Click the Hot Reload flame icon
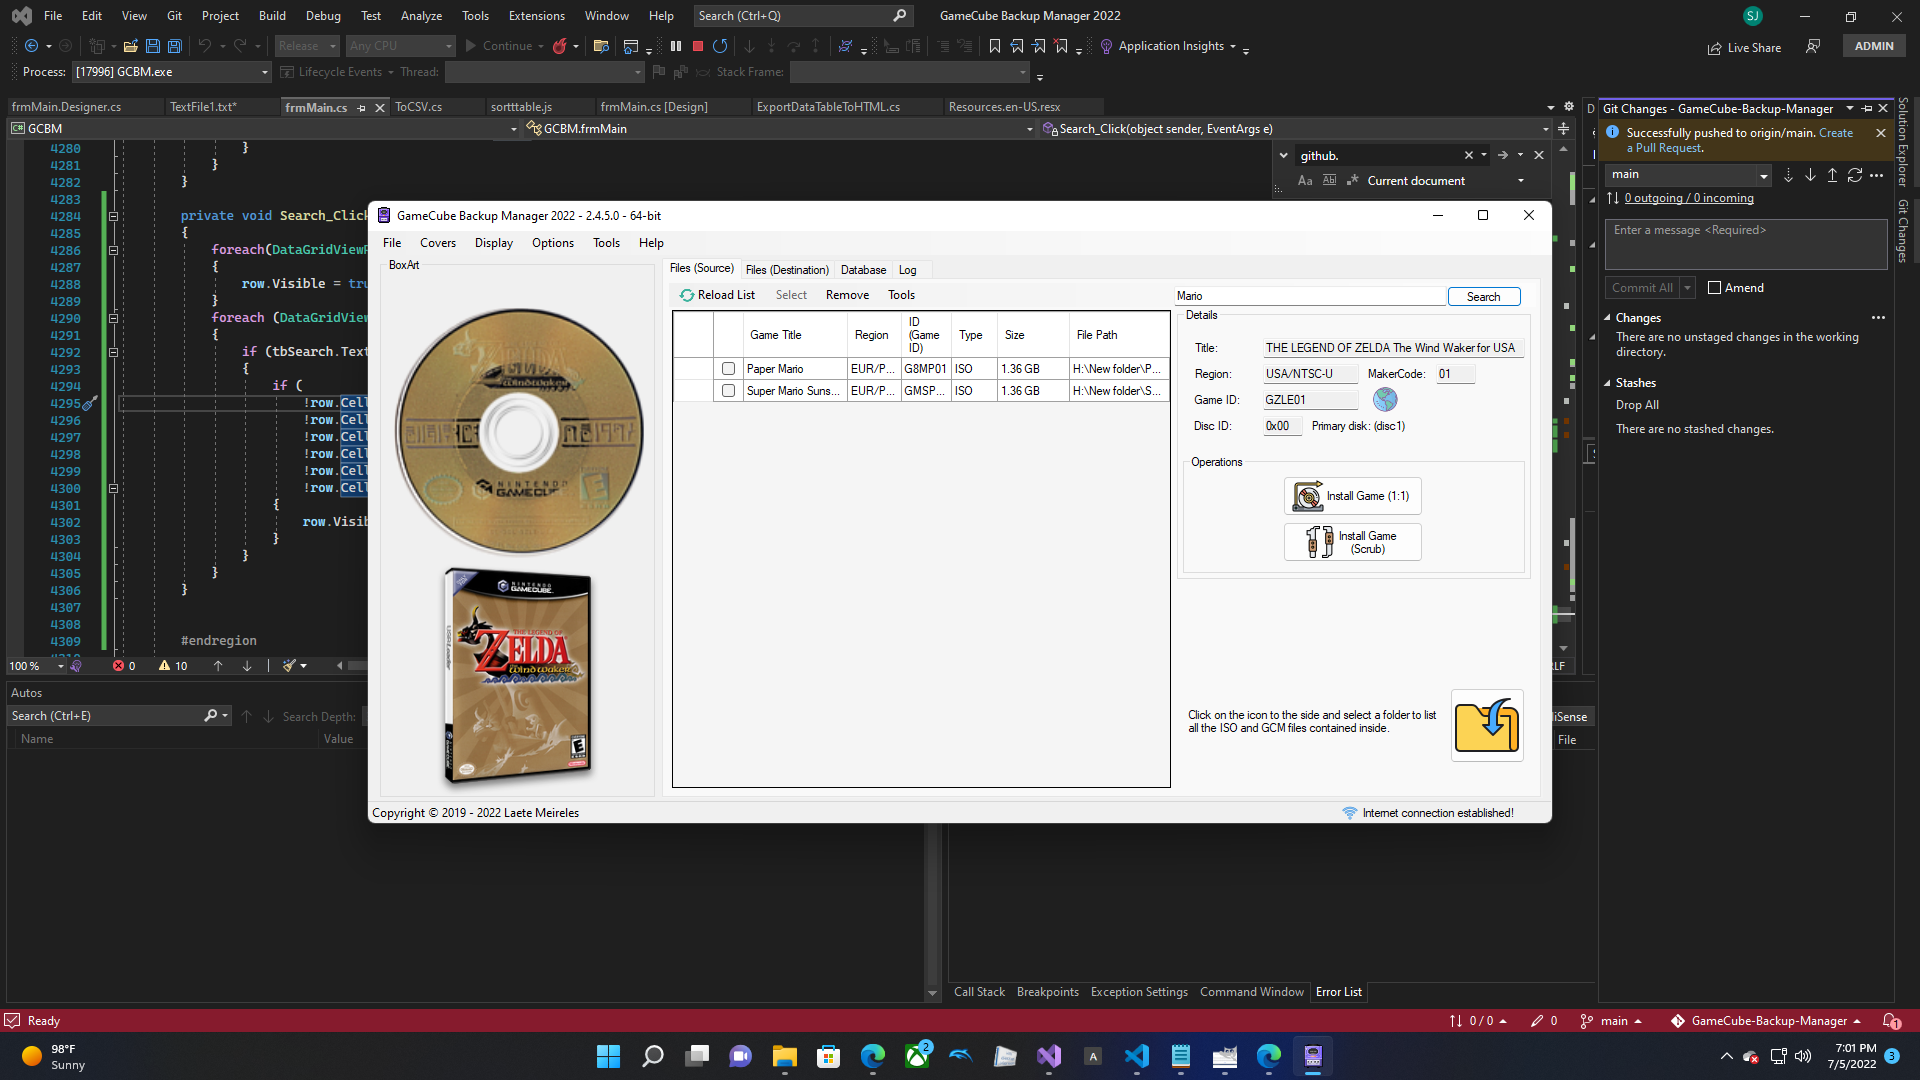Screen dimensions: 1920x1080 click(x=560, y=46)
